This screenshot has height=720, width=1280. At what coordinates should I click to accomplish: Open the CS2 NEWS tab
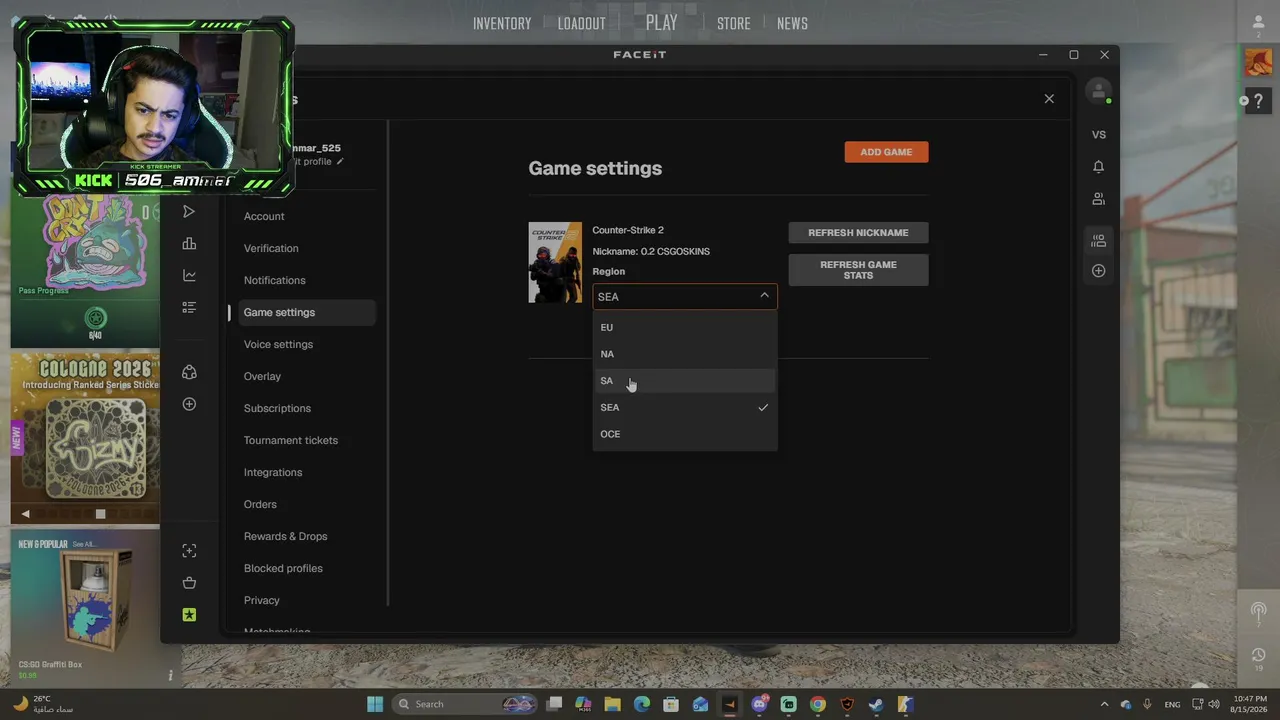(792, 24)
